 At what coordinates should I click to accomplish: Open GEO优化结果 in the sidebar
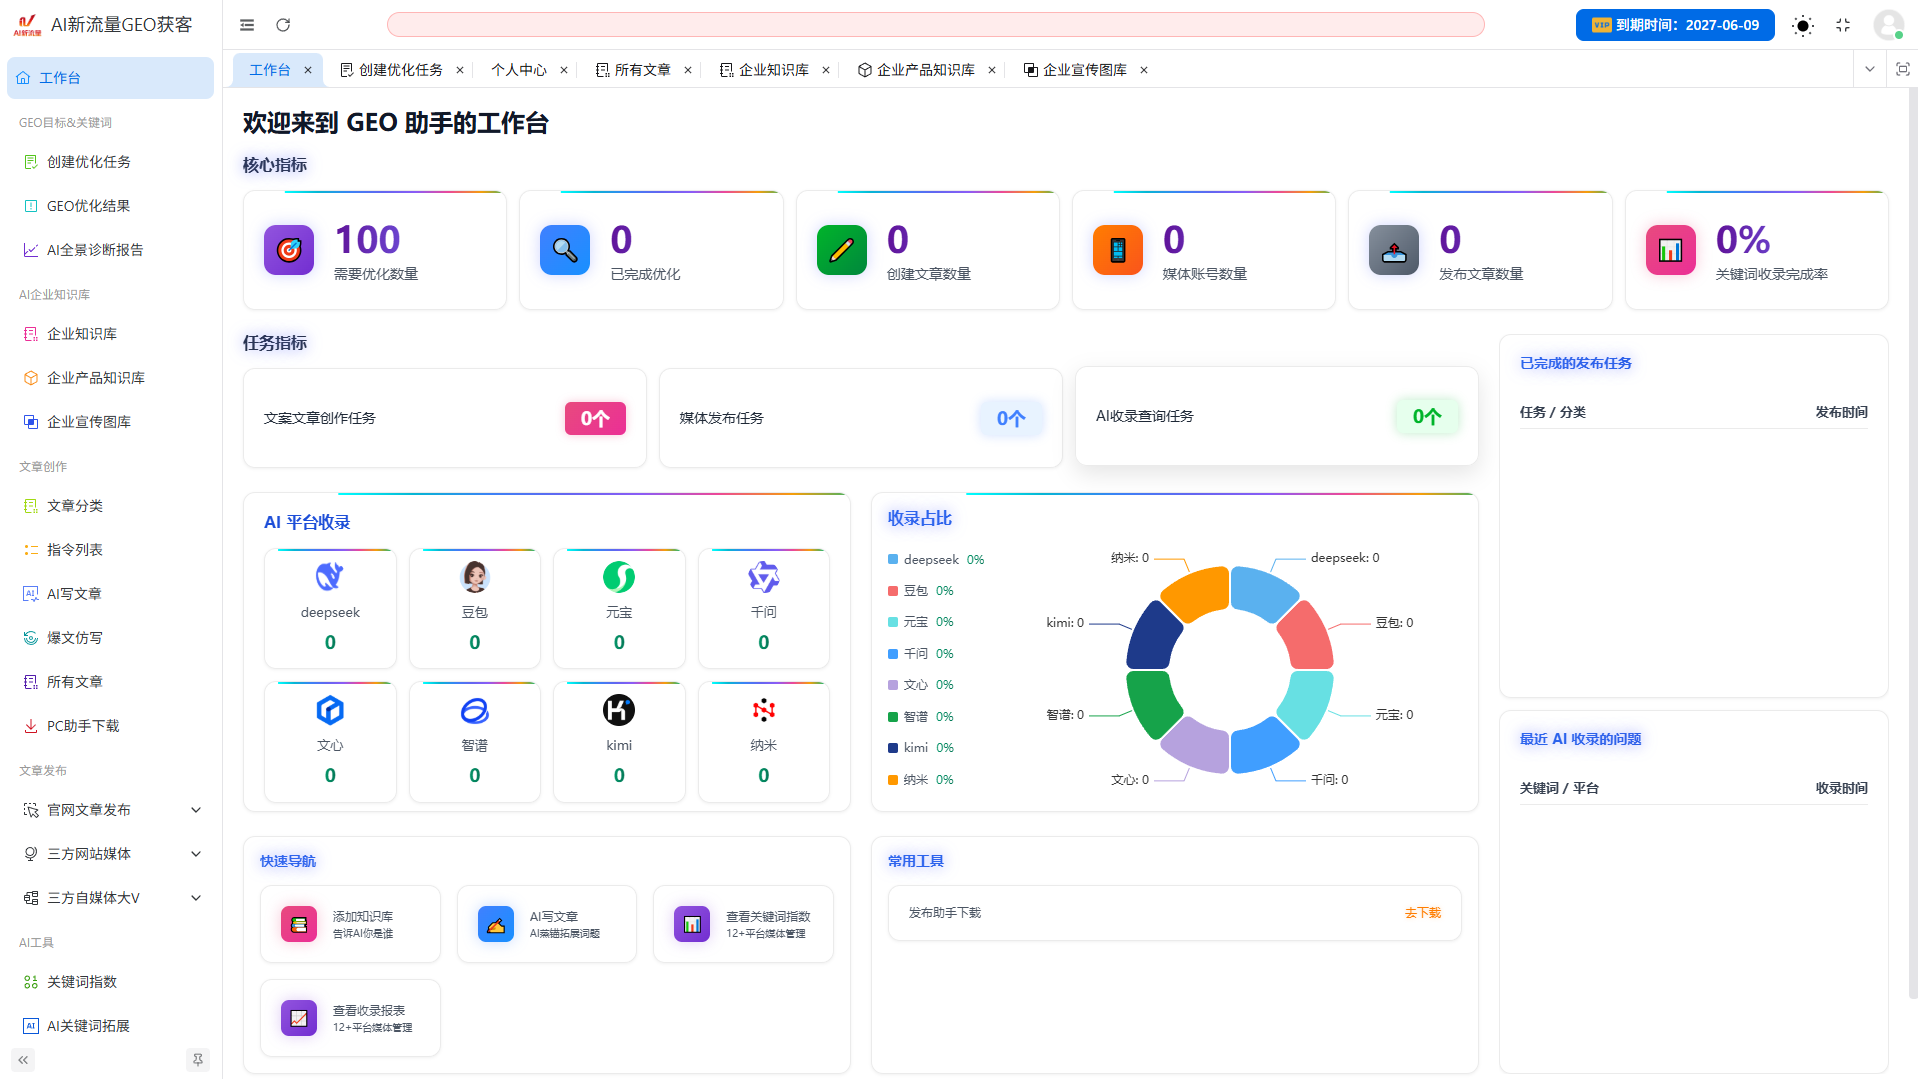click(x=110, y=206)
